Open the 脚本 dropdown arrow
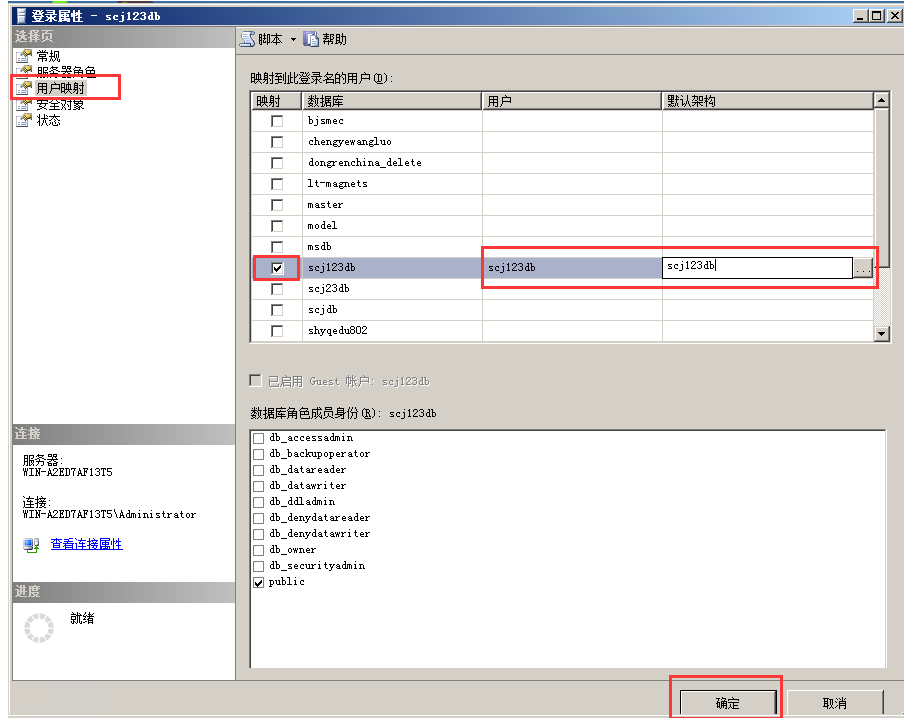The image size is (904, 727). pos(293,39)
